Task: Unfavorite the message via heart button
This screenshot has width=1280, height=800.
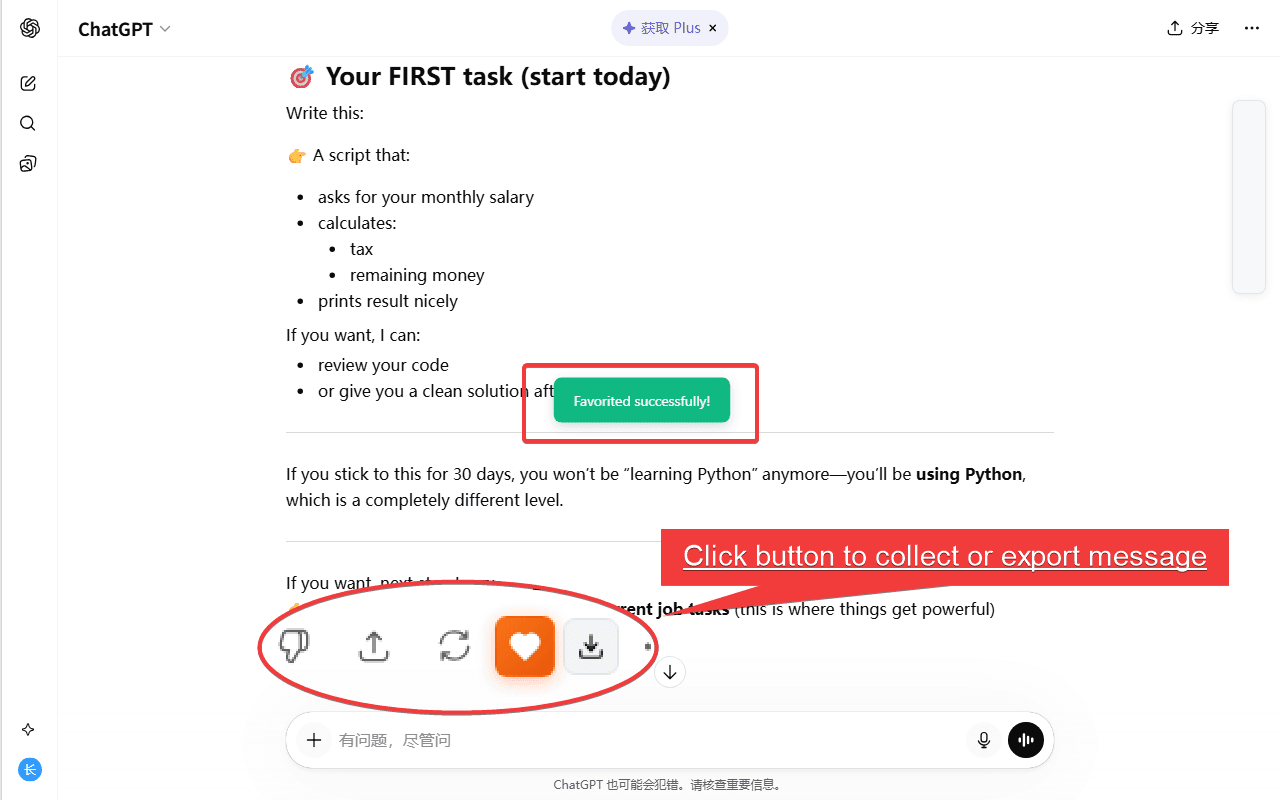Action: click(525, 646)
